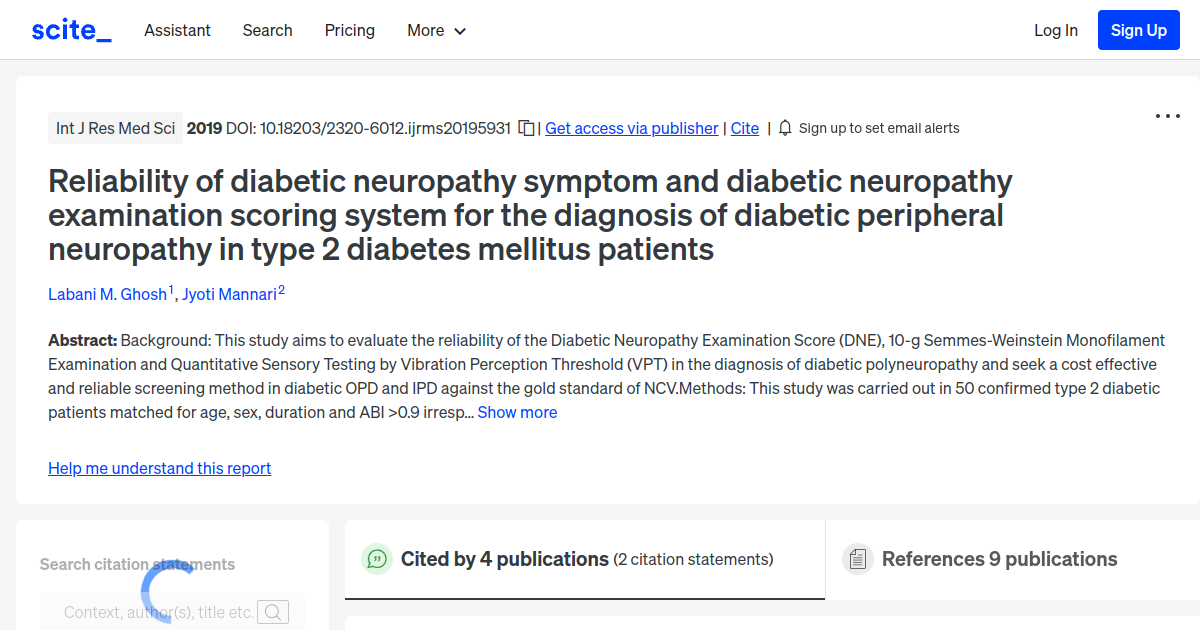Click the magnifying glass search icon
Image resolution: width=1200 pixels, height=630 pixels.
pyautogui.click(x=272, y=611)
